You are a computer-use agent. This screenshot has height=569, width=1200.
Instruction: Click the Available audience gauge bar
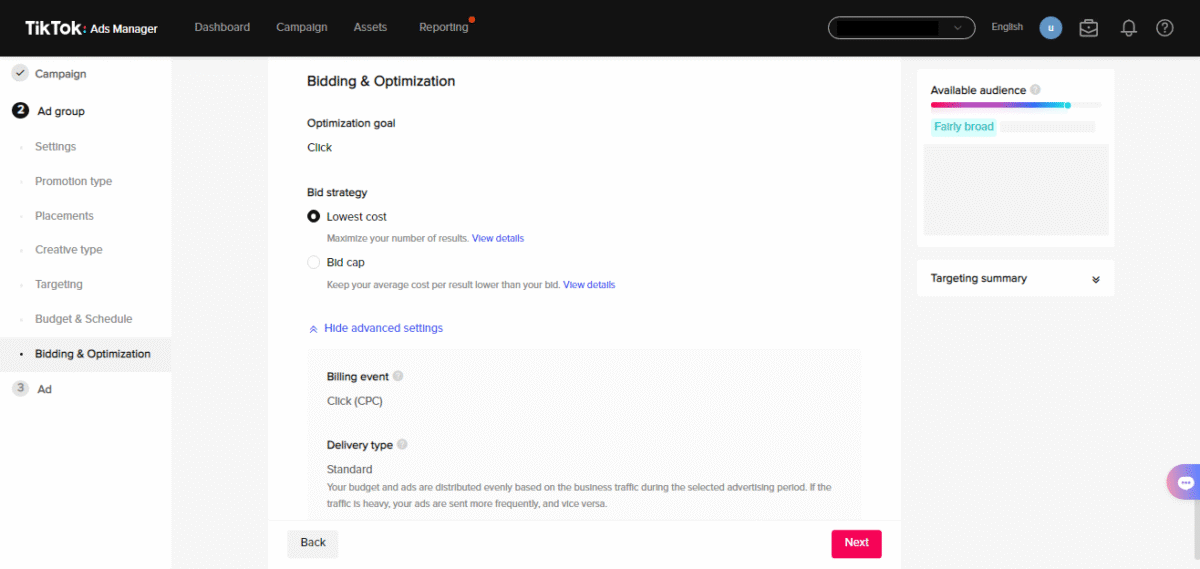(x=1016, y=105)
